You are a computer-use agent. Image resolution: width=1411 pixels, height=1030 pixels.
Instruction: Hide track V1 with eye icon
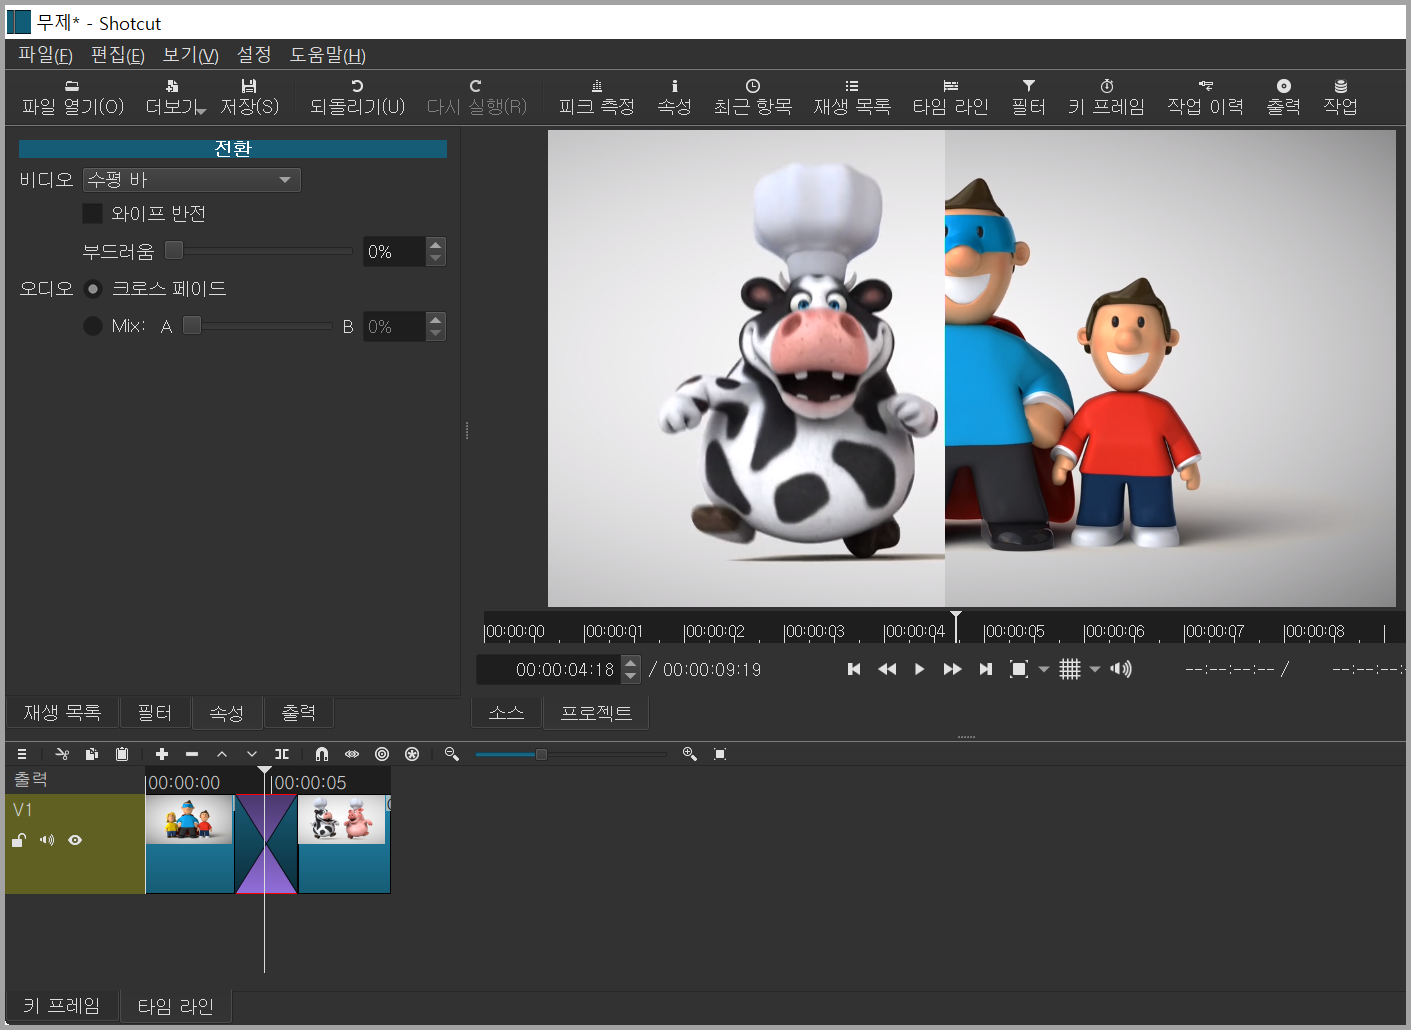click(x=75, y=840)
